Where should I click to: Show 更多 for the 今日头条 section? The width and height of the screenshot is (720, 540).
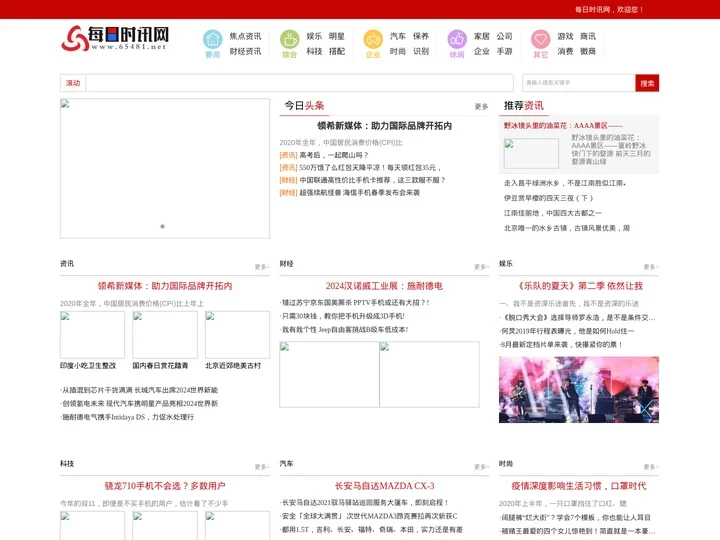point(481,107)
